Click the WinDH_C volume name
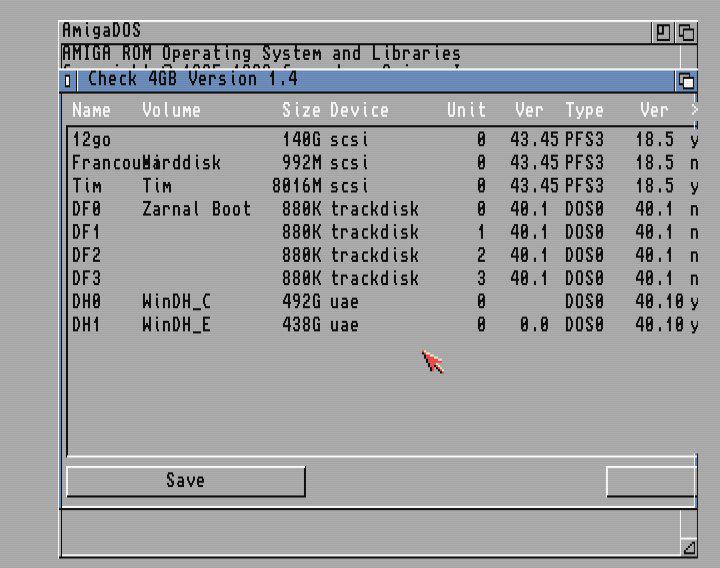The image size is (720, 568). point(176,302)
